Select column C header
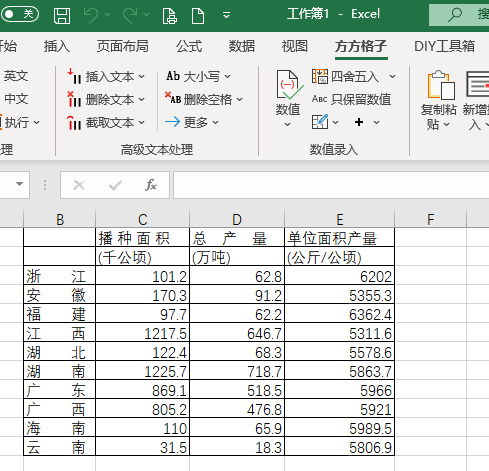 point(143,219)
